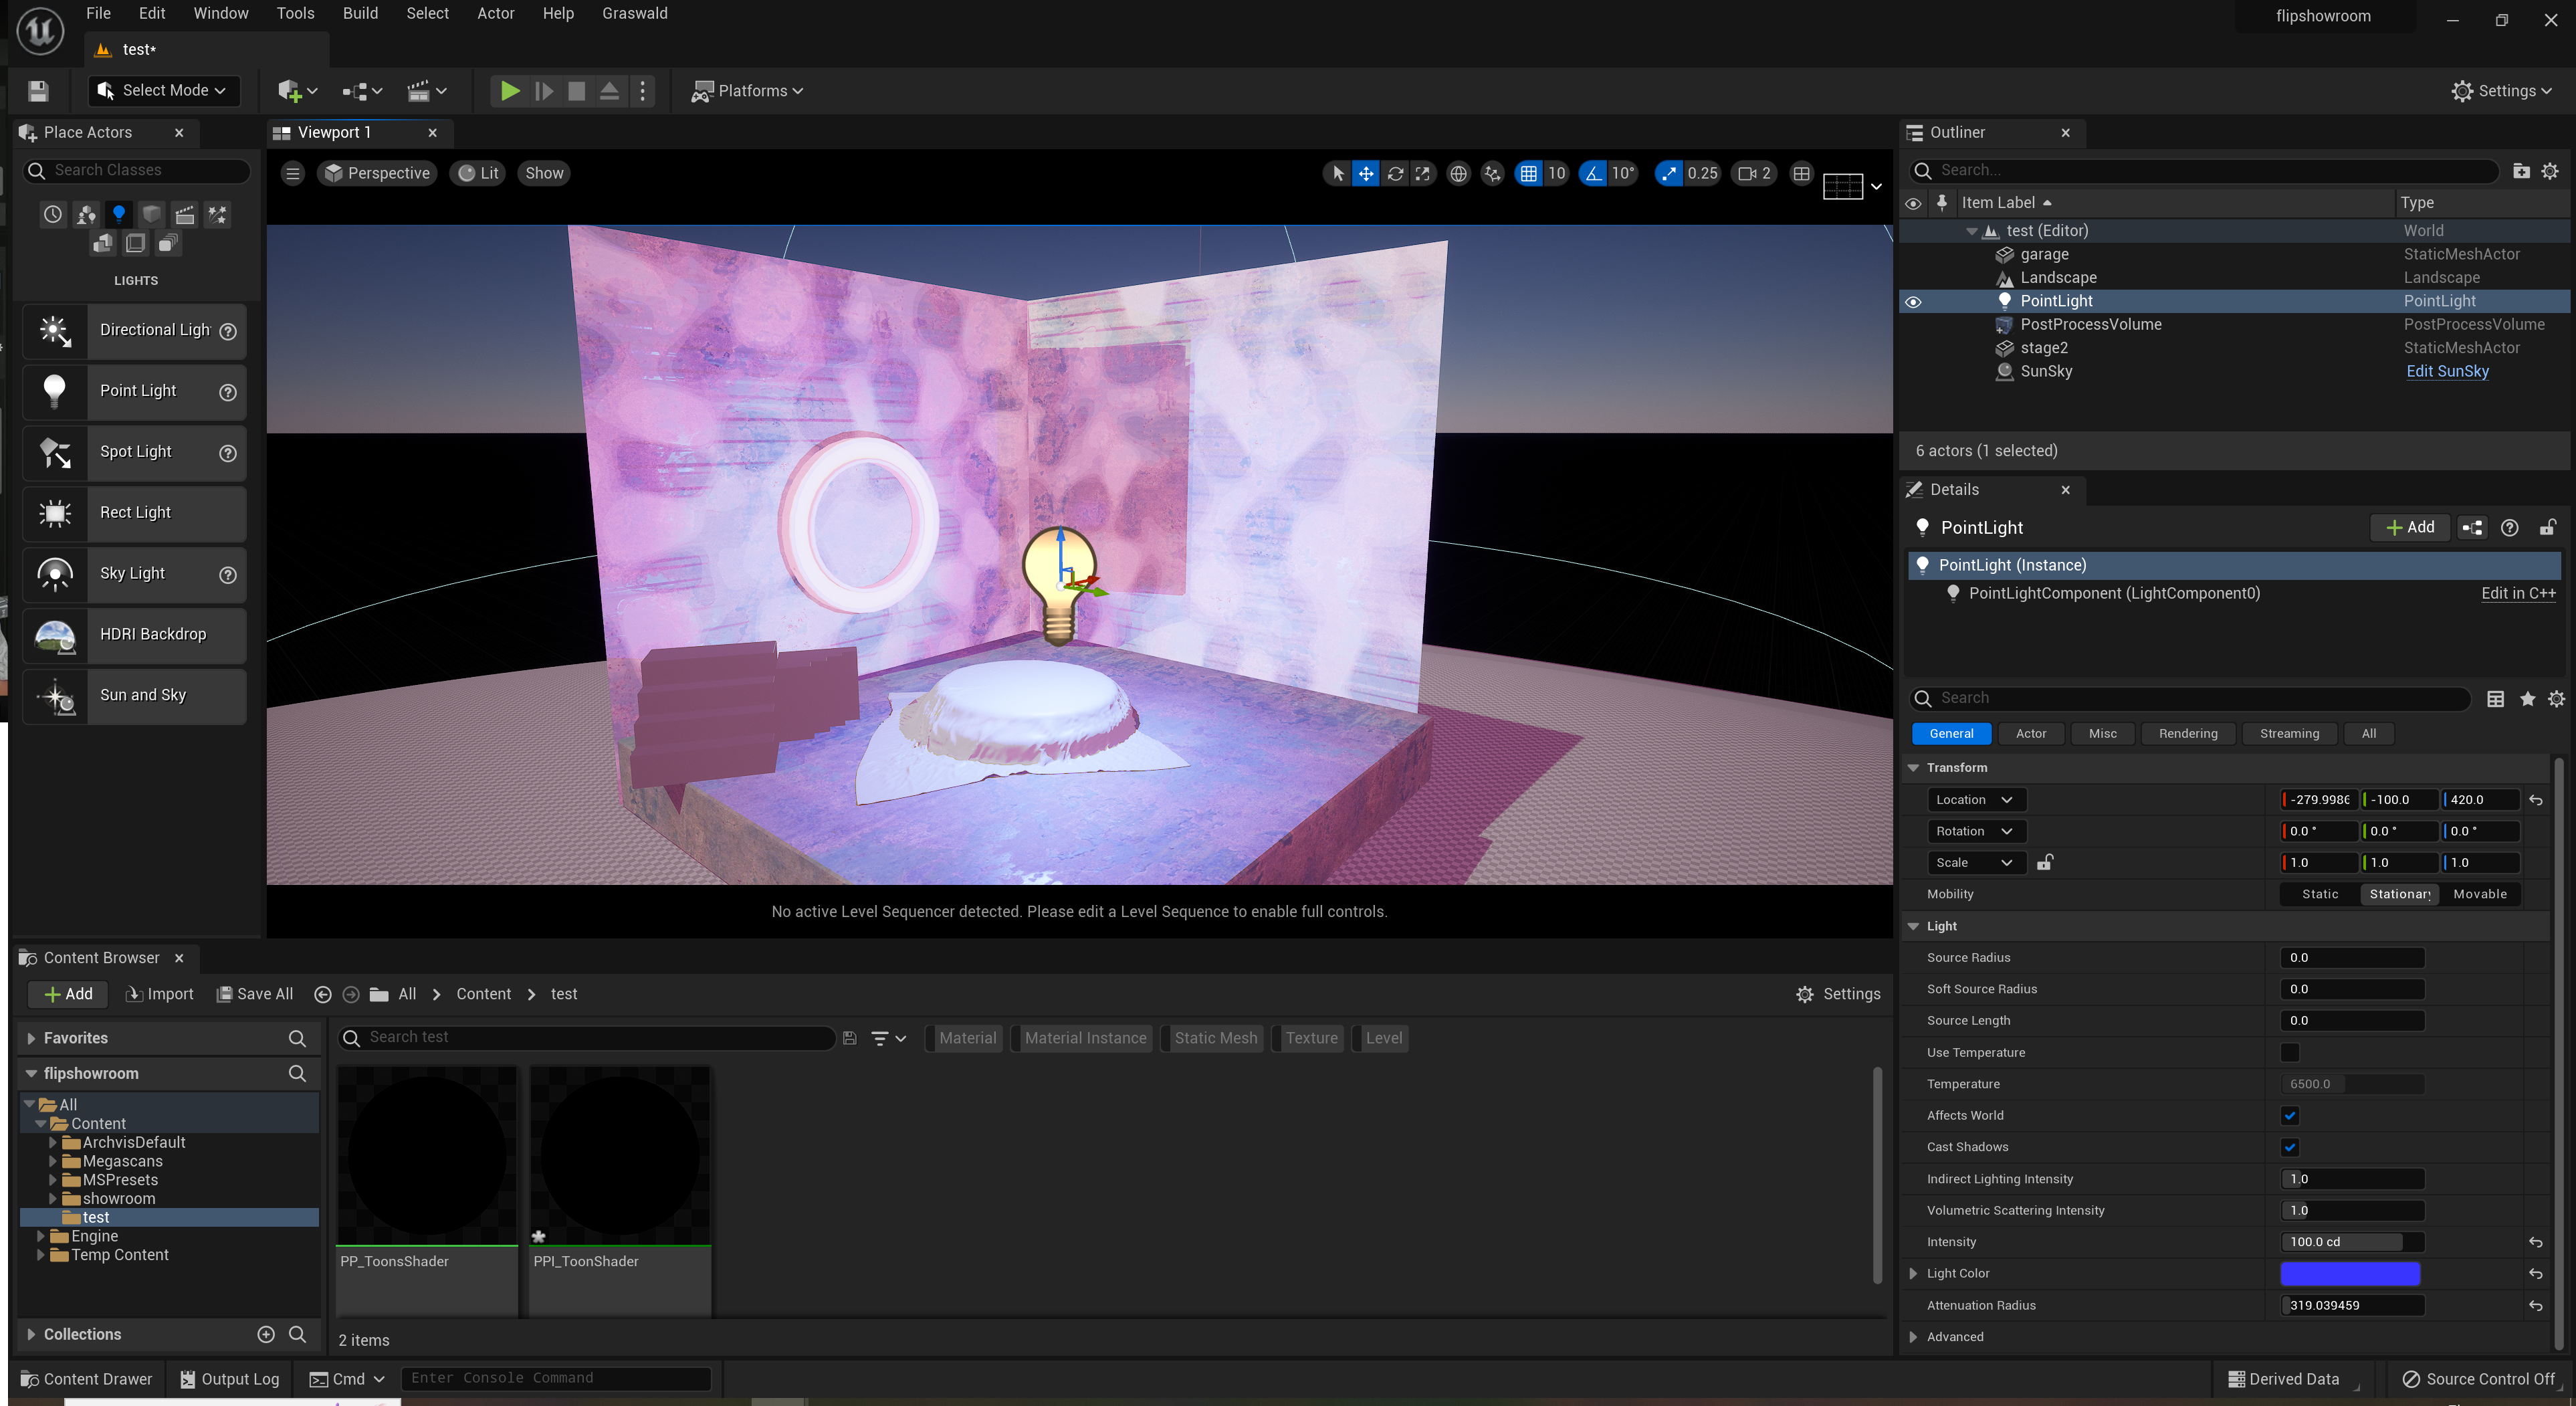This screenshot has width=2576, height=1406.
Task: Open the Build menu
Action: [x=360, y=13]
